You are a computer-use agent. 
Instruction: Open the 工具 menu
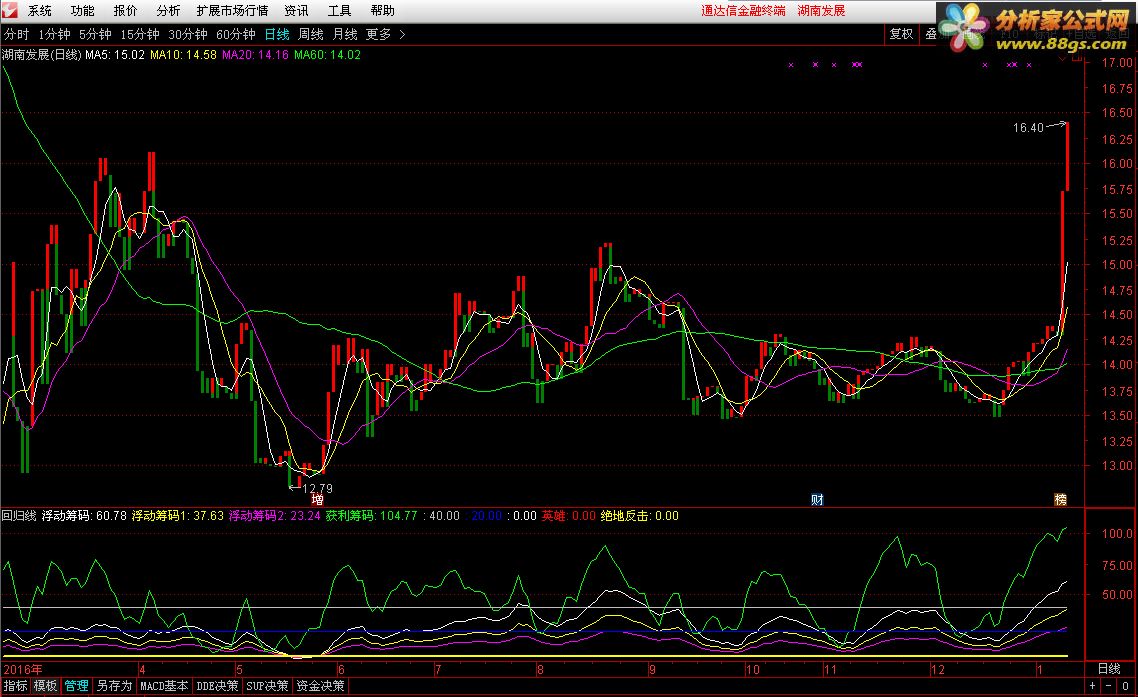pyautogui.click(x=339, y=11)
